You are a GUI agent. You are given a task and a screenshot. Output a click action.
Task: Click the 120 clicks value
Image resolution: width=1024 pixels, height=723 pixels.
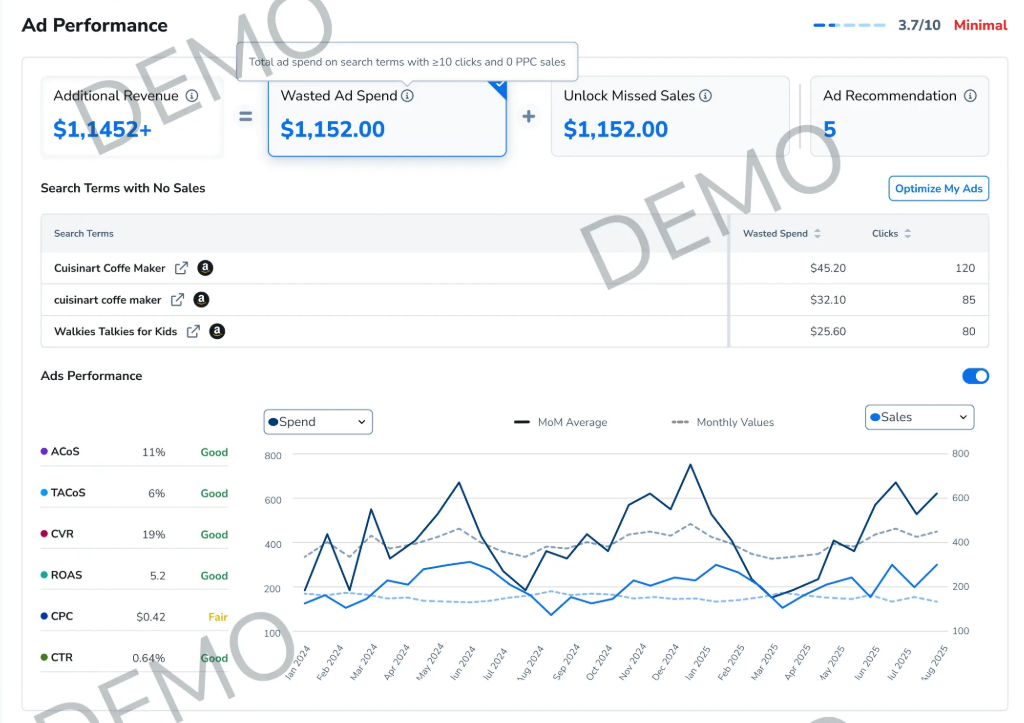[x=965, y=268]
